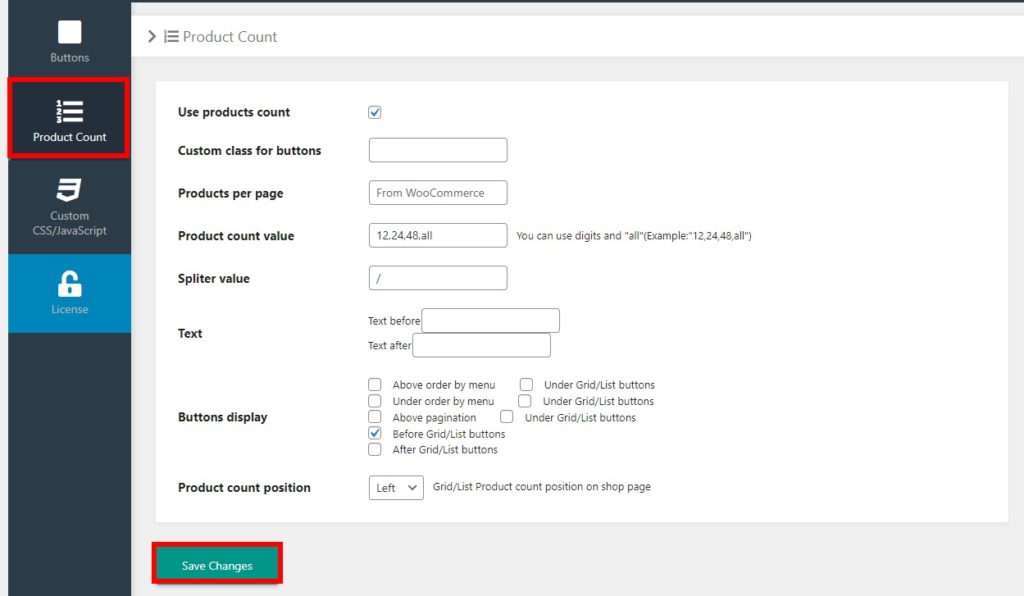Click the Product Count section heading text

tap(230, 37)
